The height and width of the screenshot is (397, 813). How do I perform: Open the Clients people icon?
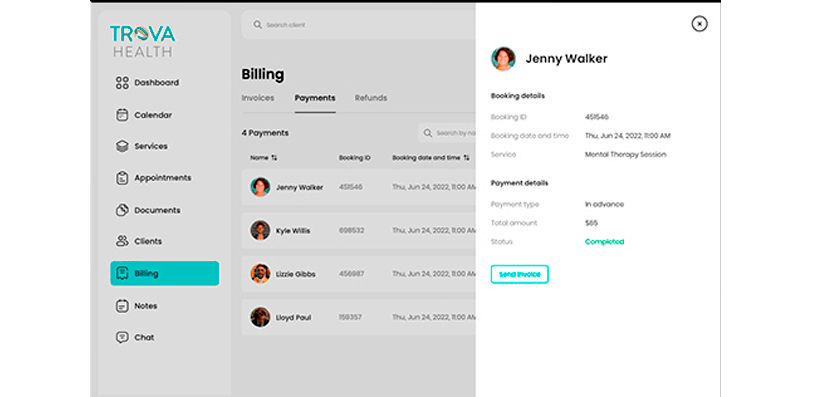pos(122,241)
